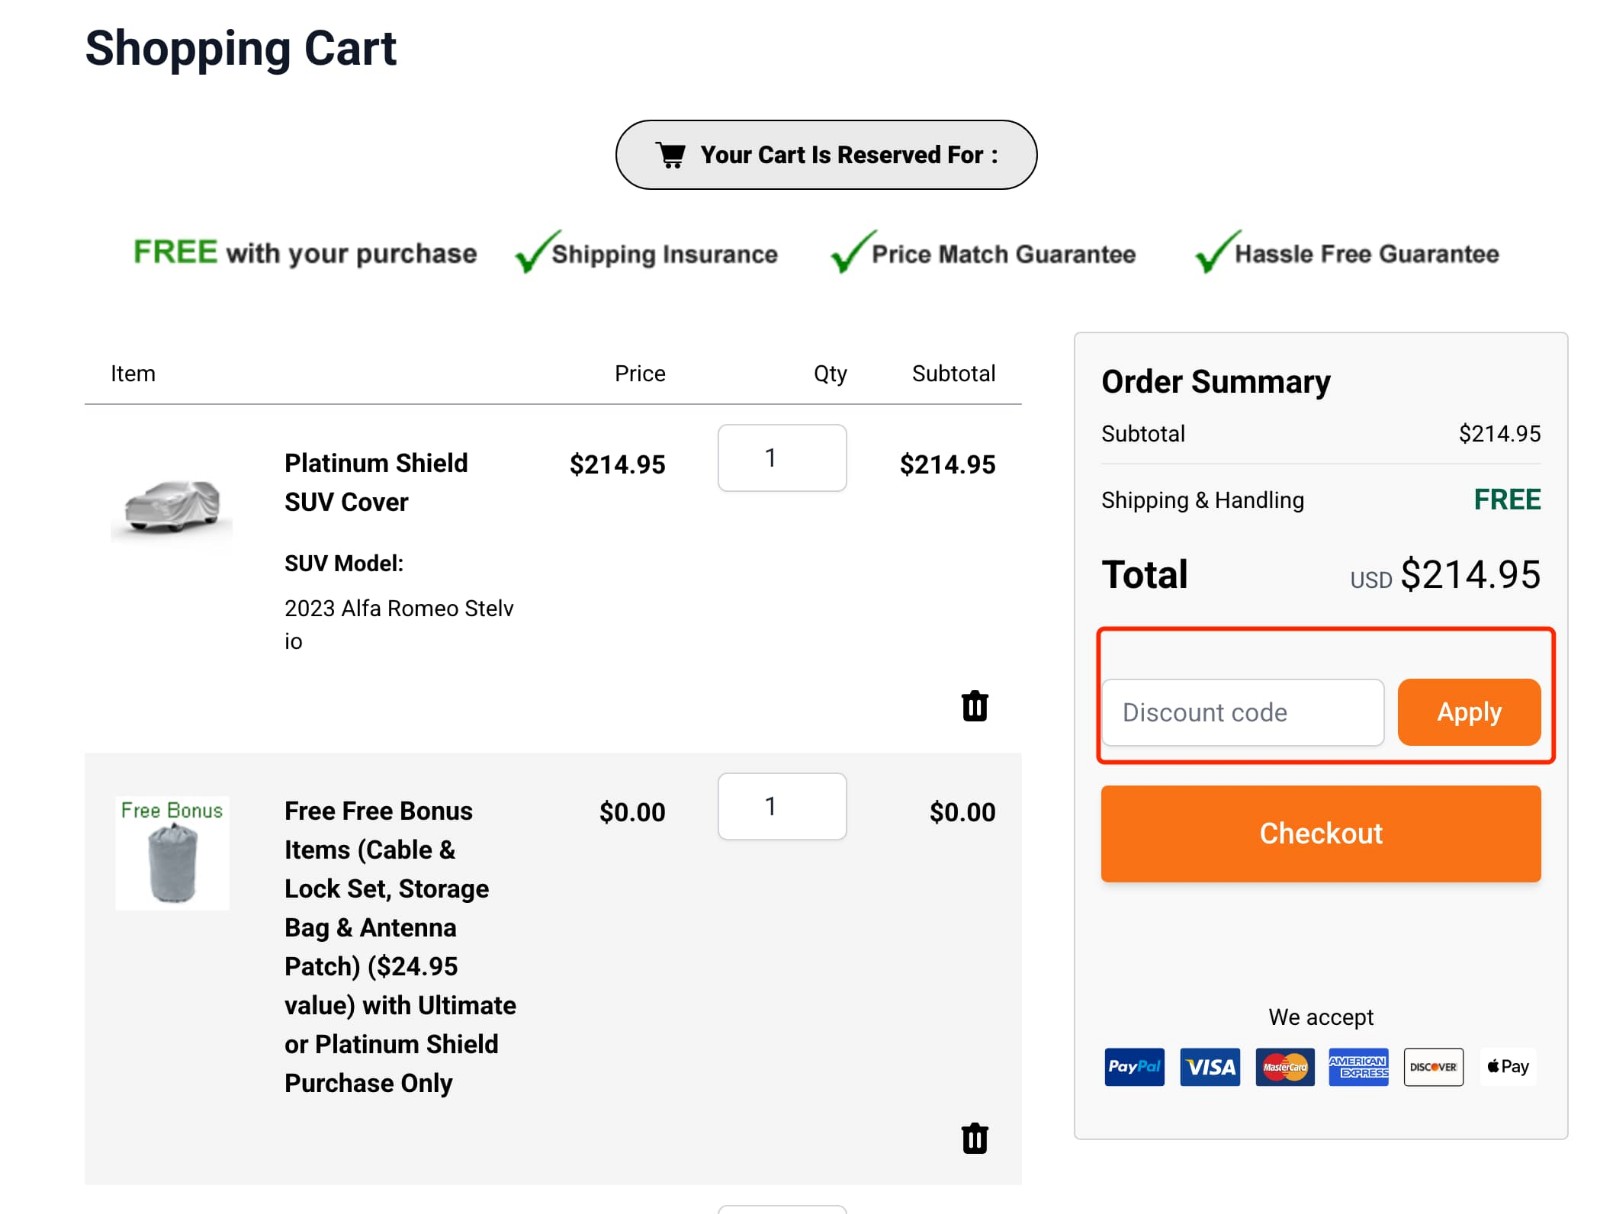Click the Price Match Guarantee checkmark
This screenshot has height=1214, width=1600.
[847, 253]
